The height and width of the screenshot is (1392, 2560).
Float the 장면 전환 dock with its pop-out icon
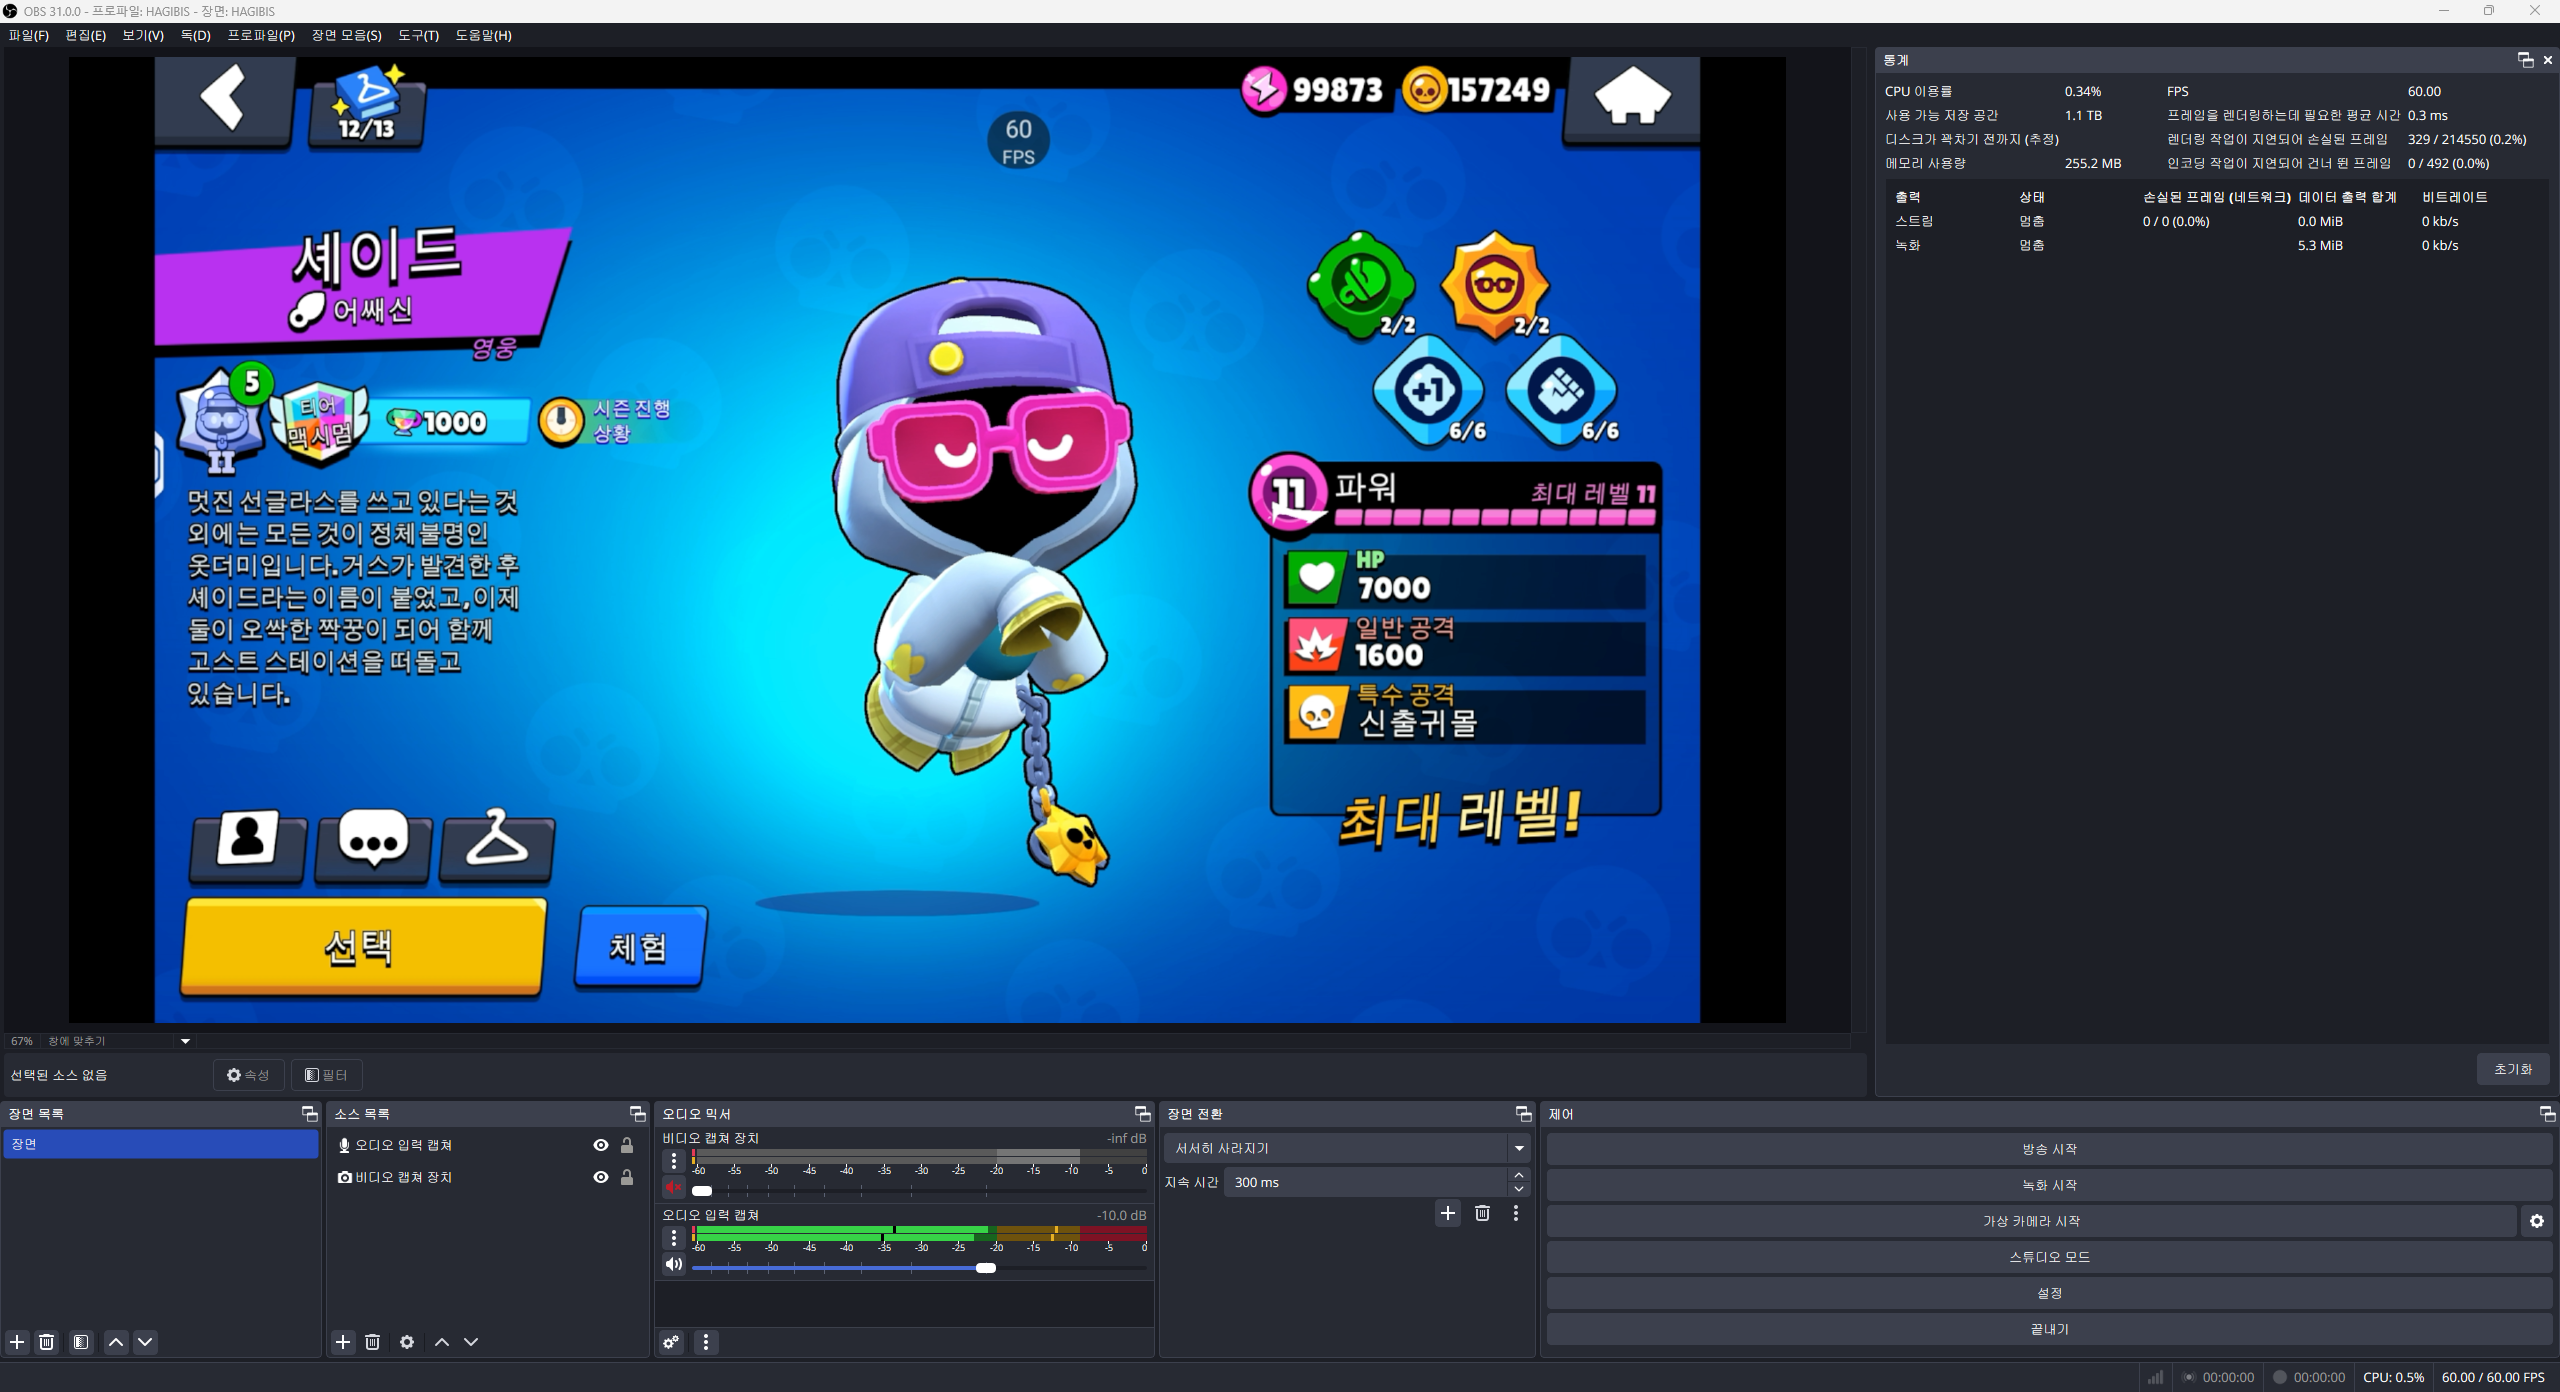coord(1523,1114)
